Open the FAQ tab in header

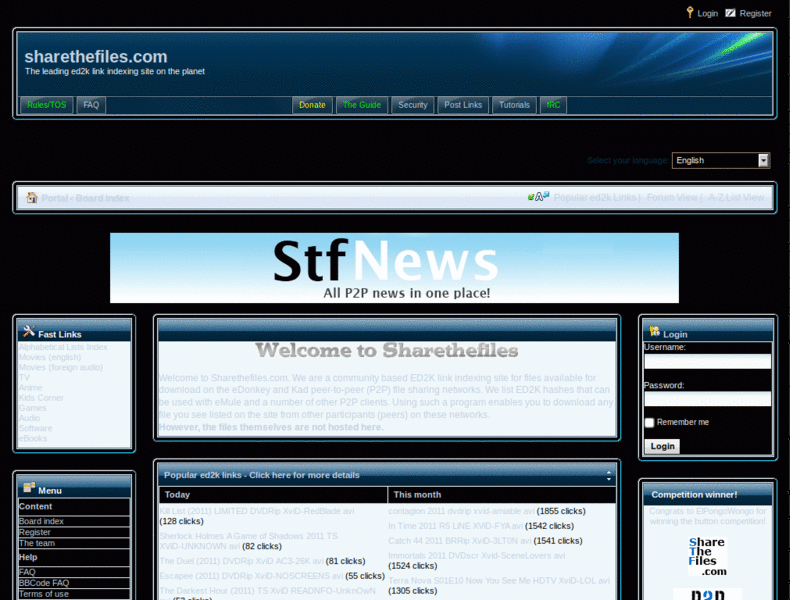point(91,105)
